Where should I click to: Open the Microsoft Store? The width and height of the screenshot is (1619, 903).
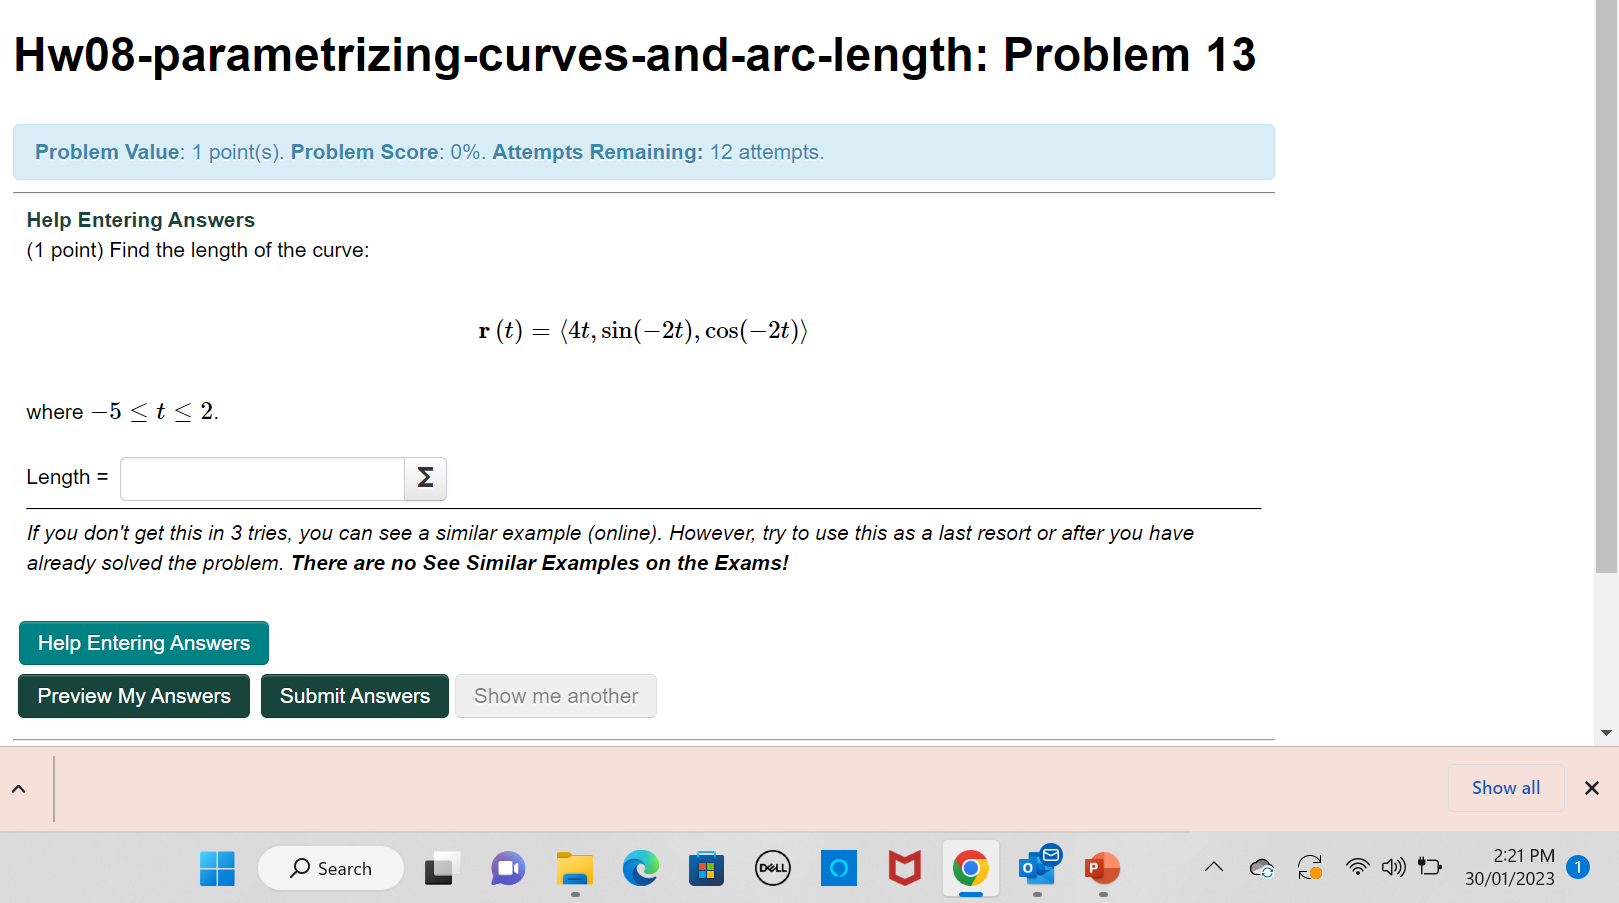click(x=706, y=868)
